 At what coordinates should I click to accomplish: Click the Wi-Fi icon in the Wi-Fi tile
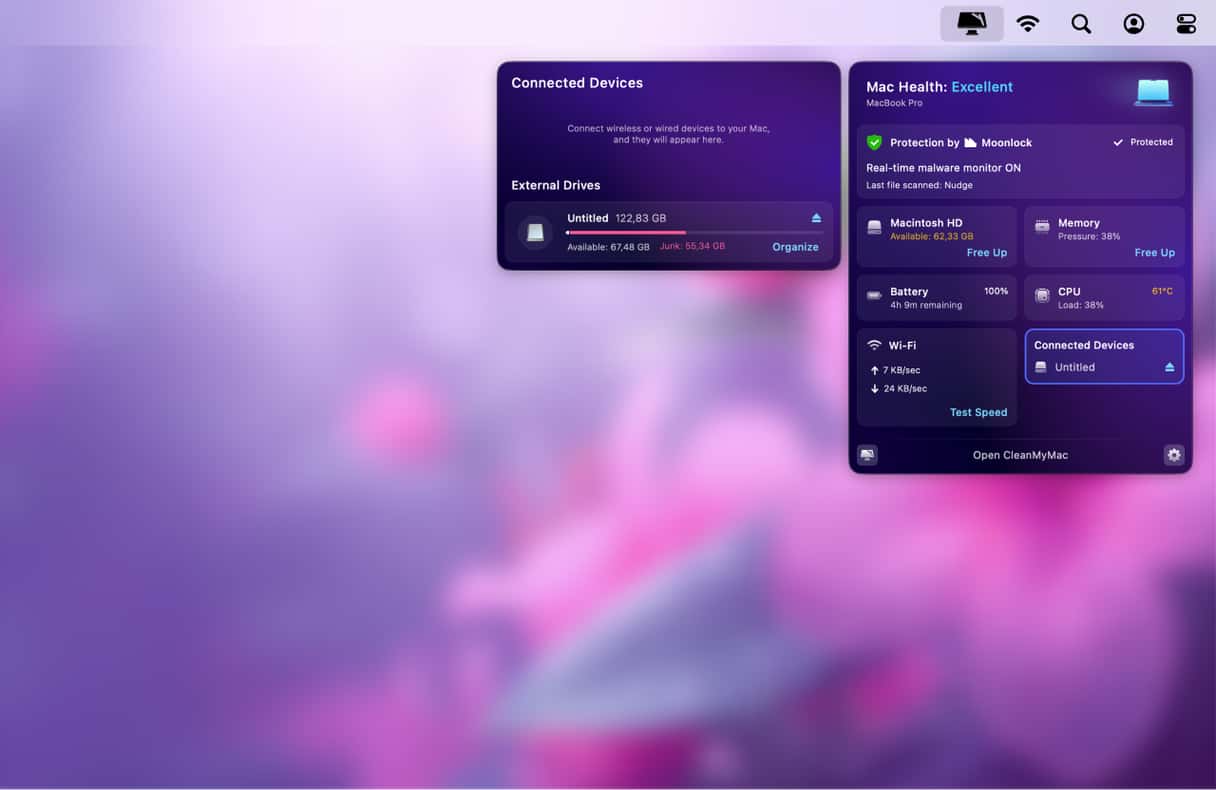(874, 345)
